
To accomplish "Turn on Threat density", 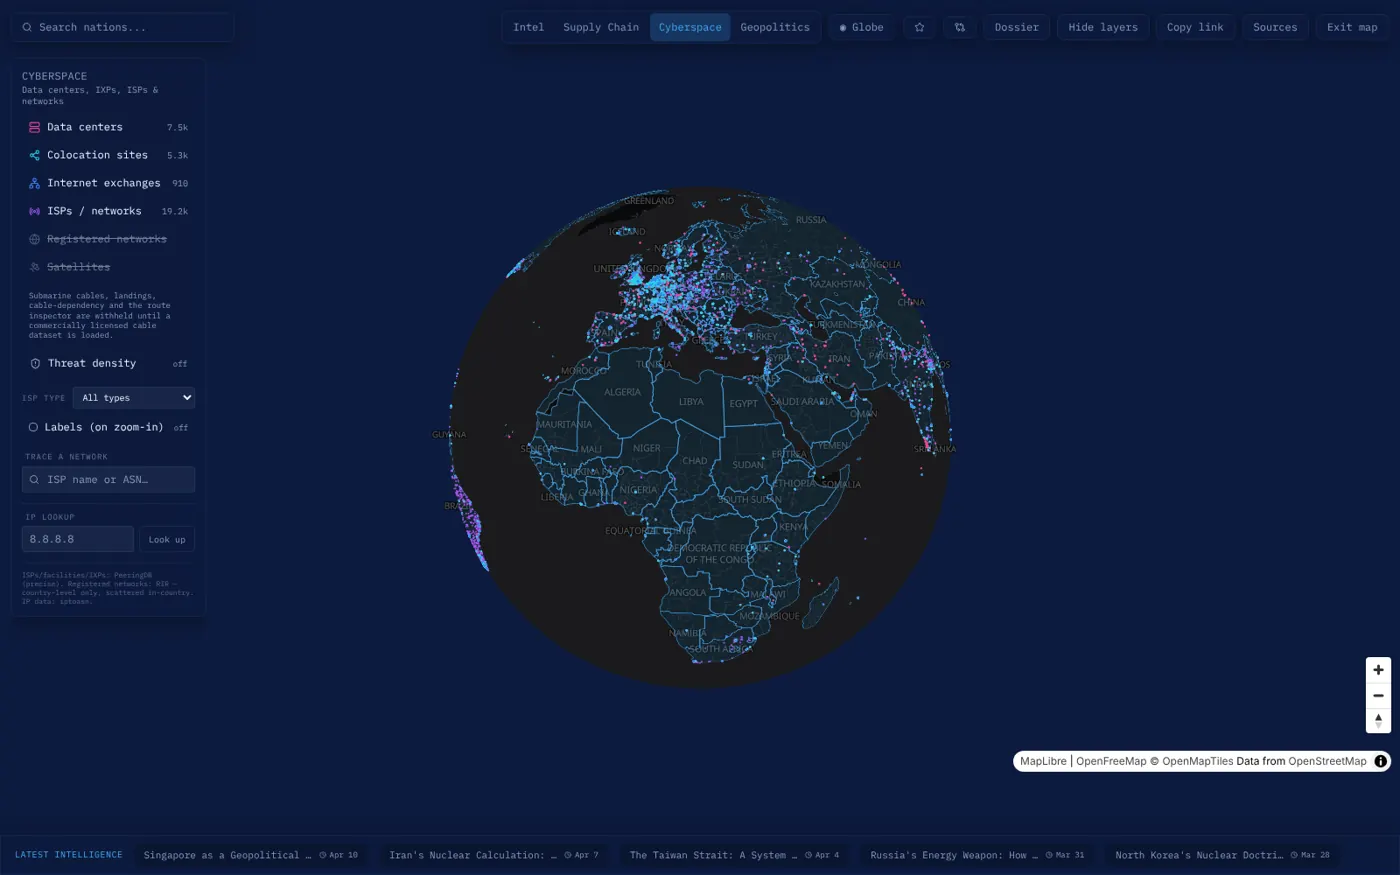I will [108, 363].
